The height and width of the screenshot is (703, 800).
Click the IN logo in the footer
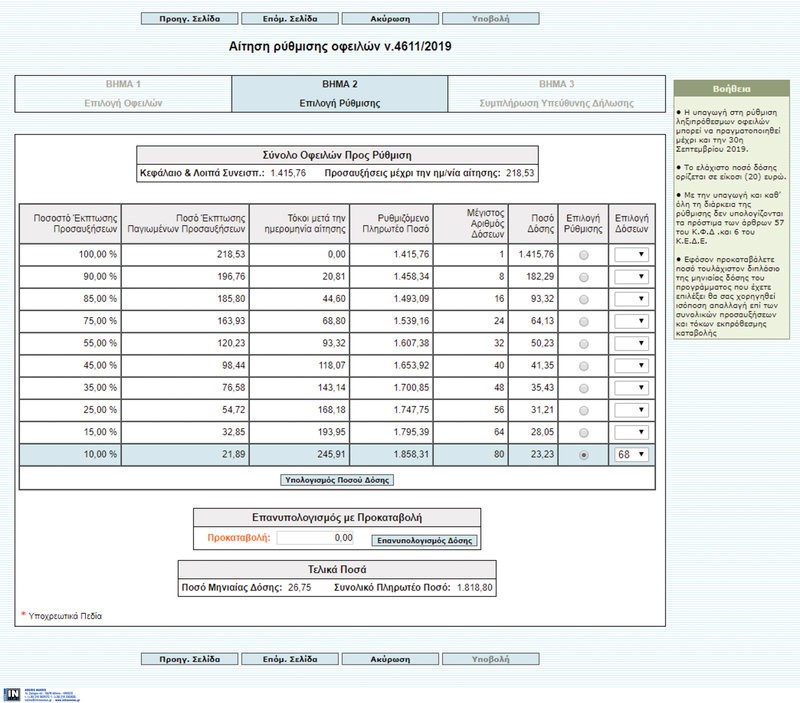pos(12,694)
